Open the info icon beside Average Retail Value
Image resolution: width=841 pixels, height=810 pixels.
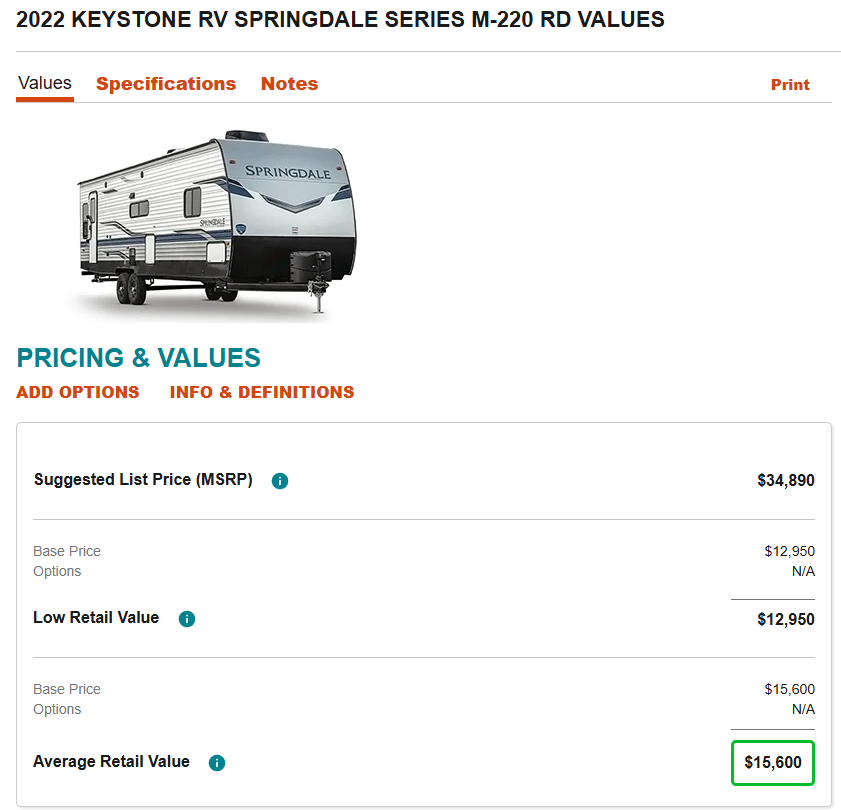(x=217, y=763)
